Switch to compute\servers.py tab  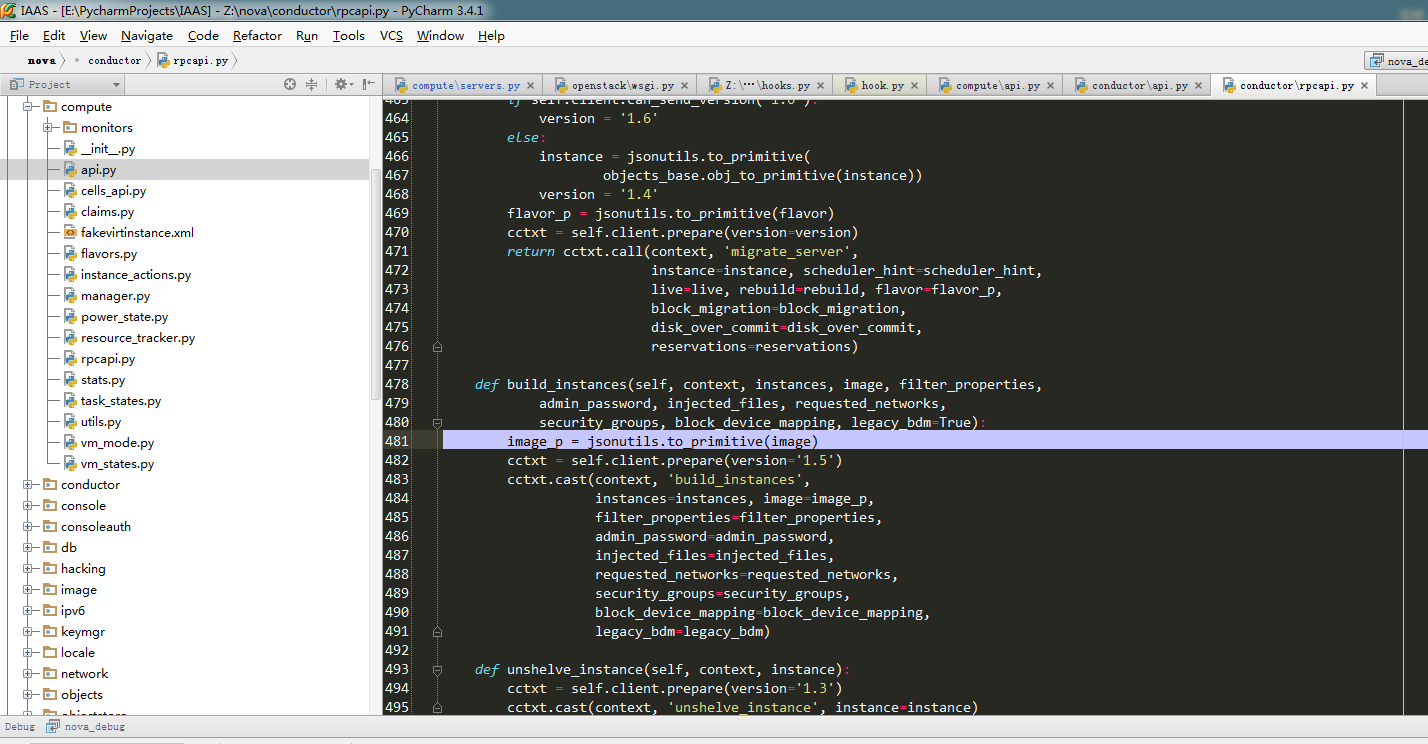[465, 85]
